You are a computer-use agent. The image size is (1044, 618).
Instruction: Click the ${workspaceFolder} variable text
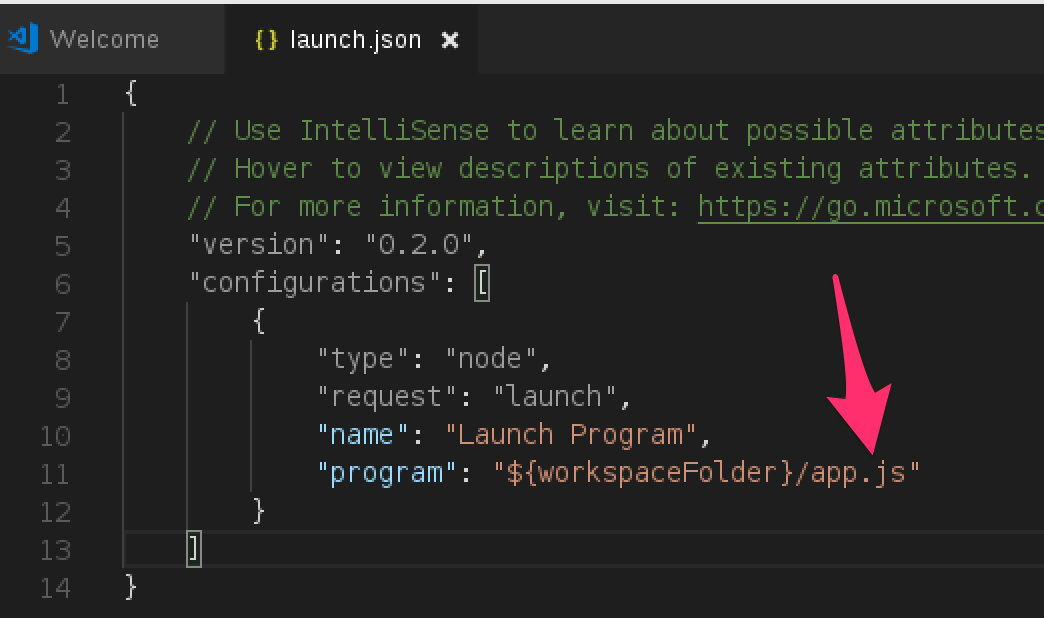tap(650, 473)
